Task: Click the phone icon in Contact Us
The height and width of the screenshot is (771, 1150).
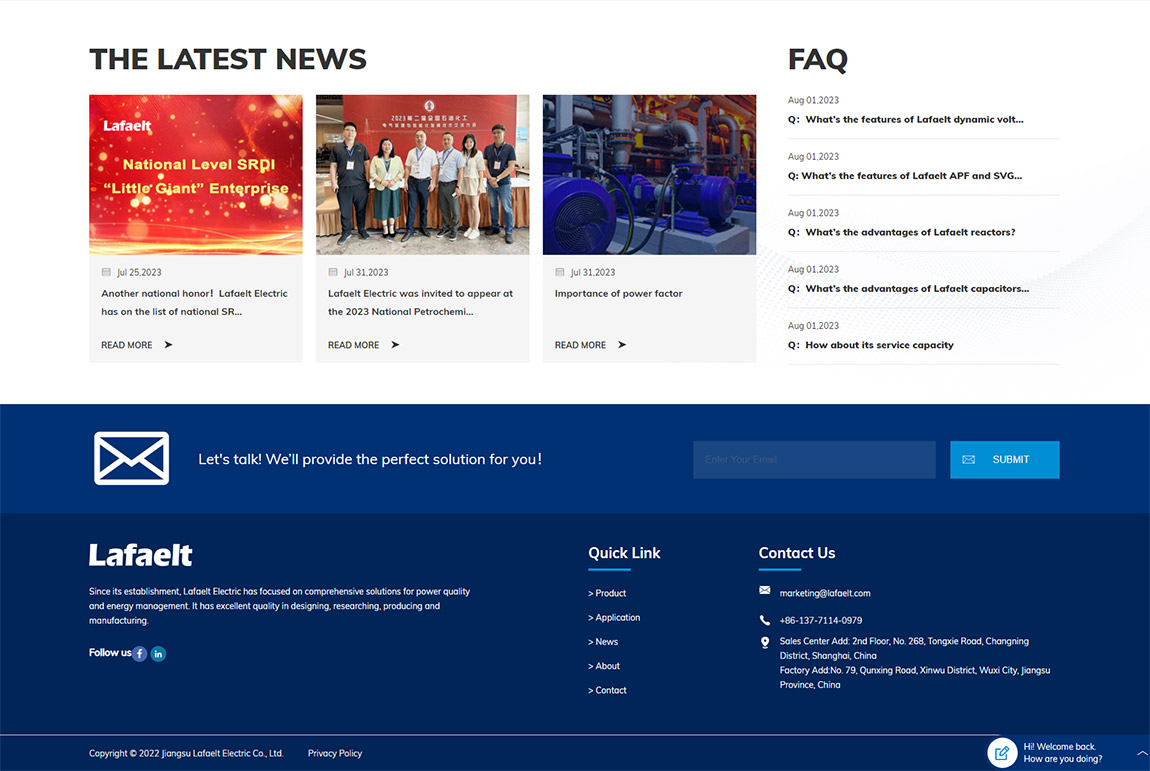Action: (x=765, y=620)
